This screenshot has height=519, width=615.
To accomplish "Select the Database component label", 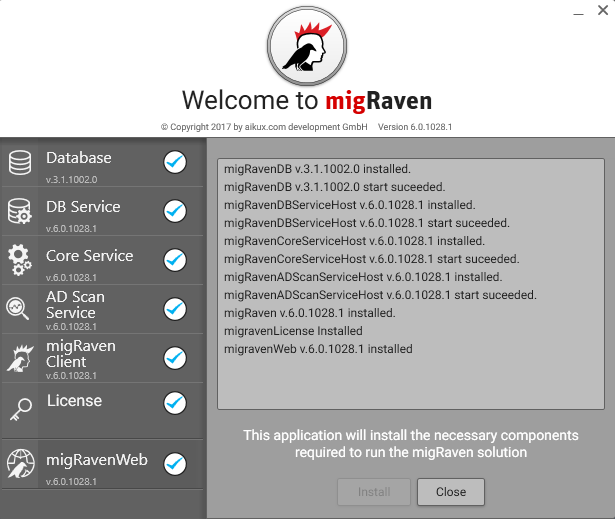I will 79,158.
